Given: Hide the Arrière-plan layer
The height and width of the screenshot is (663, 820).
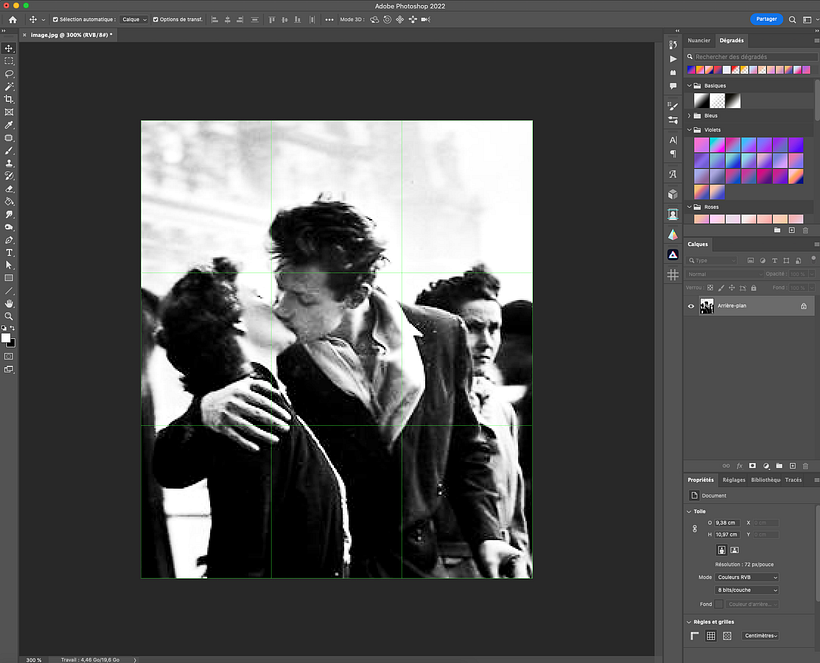Looking at the screenshot, I should (691, 306).
